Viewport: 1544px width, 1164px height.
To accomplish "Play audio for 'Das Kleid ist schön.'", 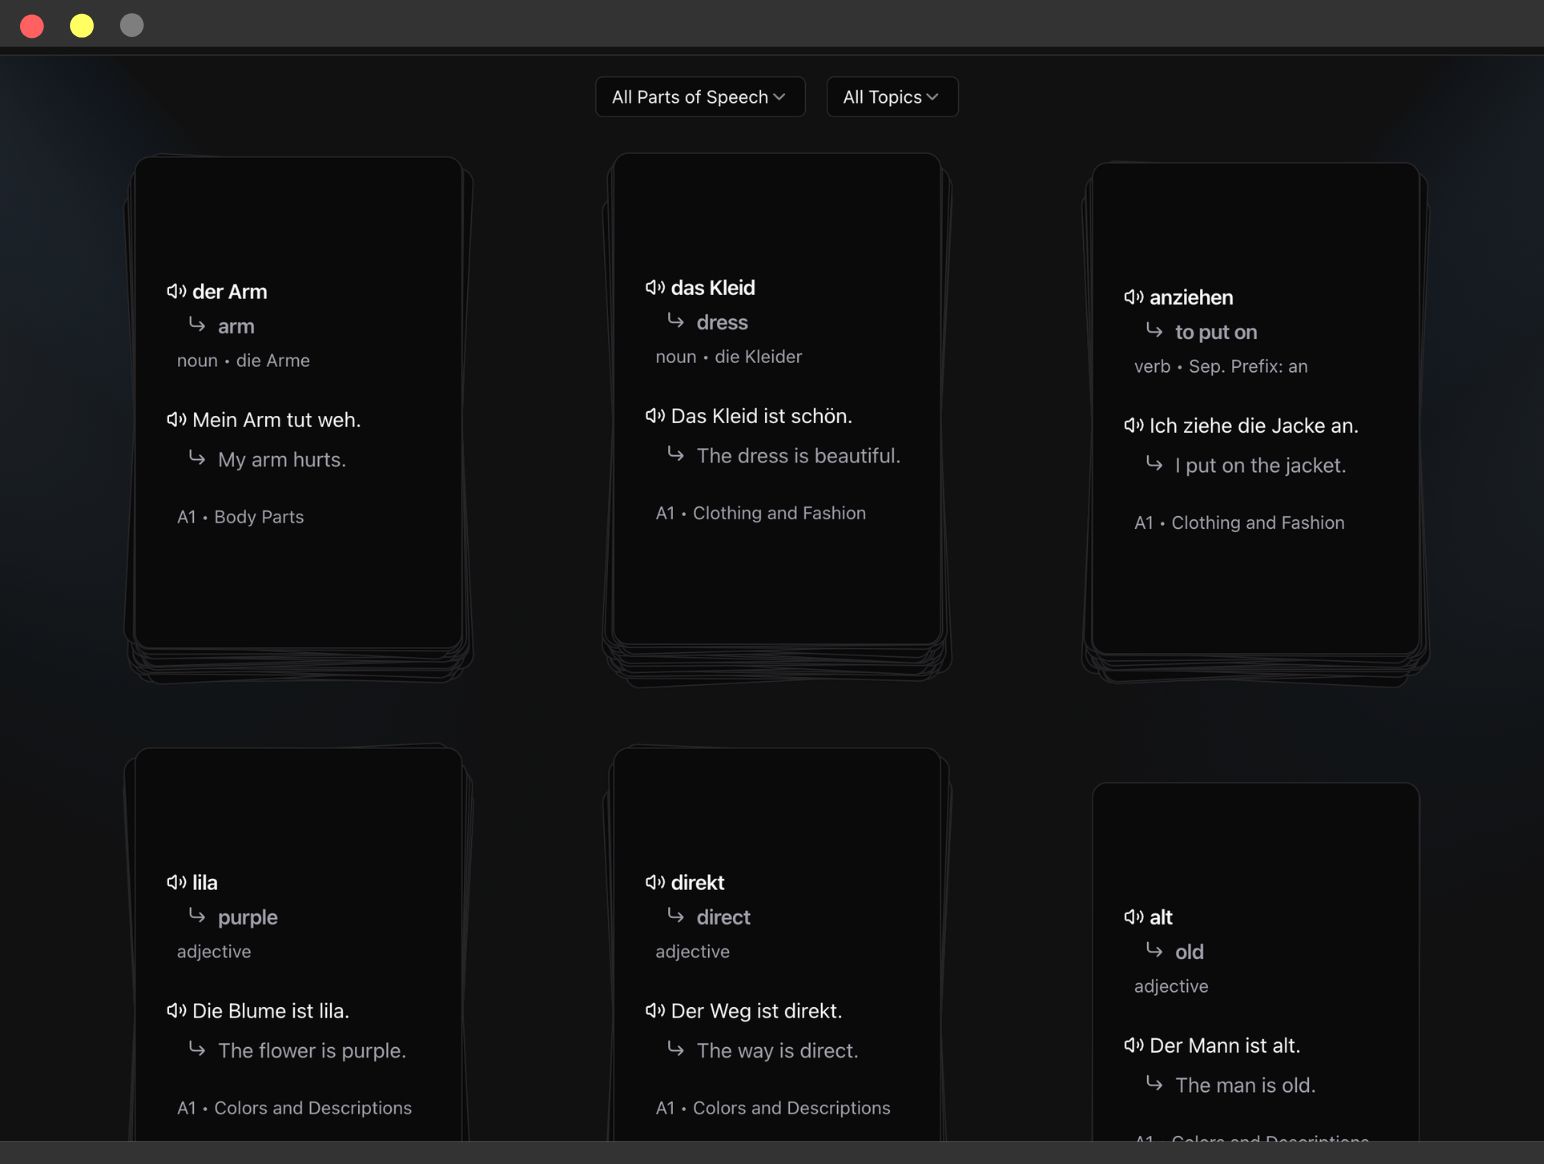I will (655, 415).
